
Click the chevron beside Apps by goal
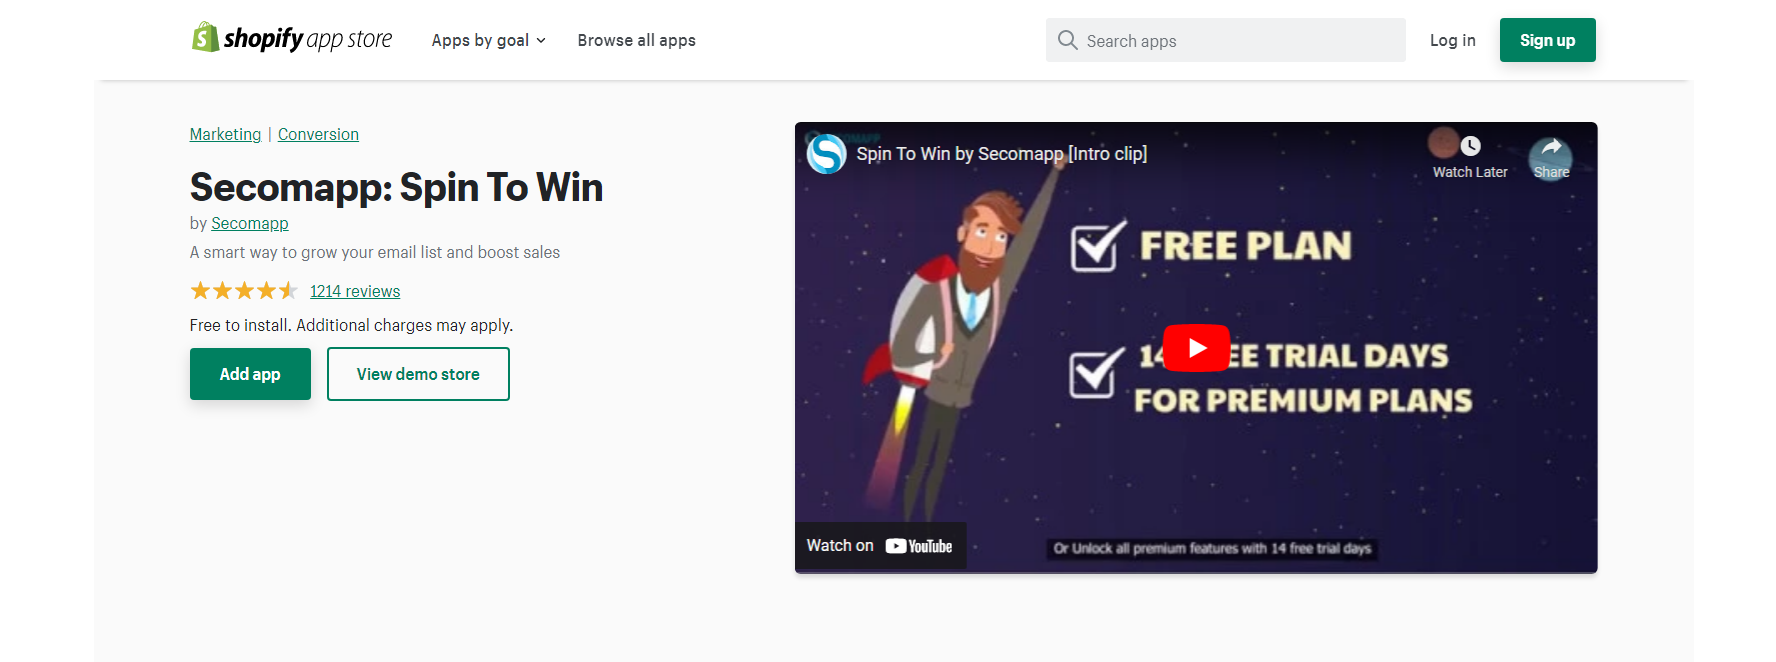[x=541, y=41]
